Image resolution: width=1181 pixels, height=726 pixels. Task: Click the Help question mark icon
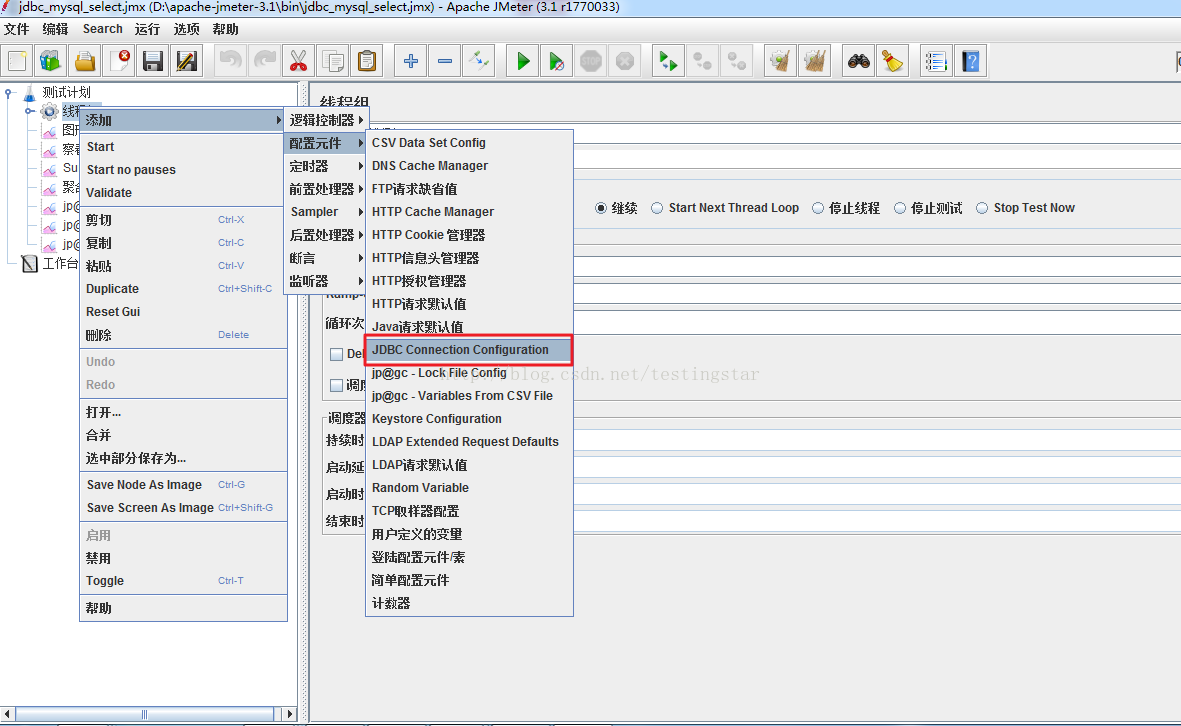(971, 61)
